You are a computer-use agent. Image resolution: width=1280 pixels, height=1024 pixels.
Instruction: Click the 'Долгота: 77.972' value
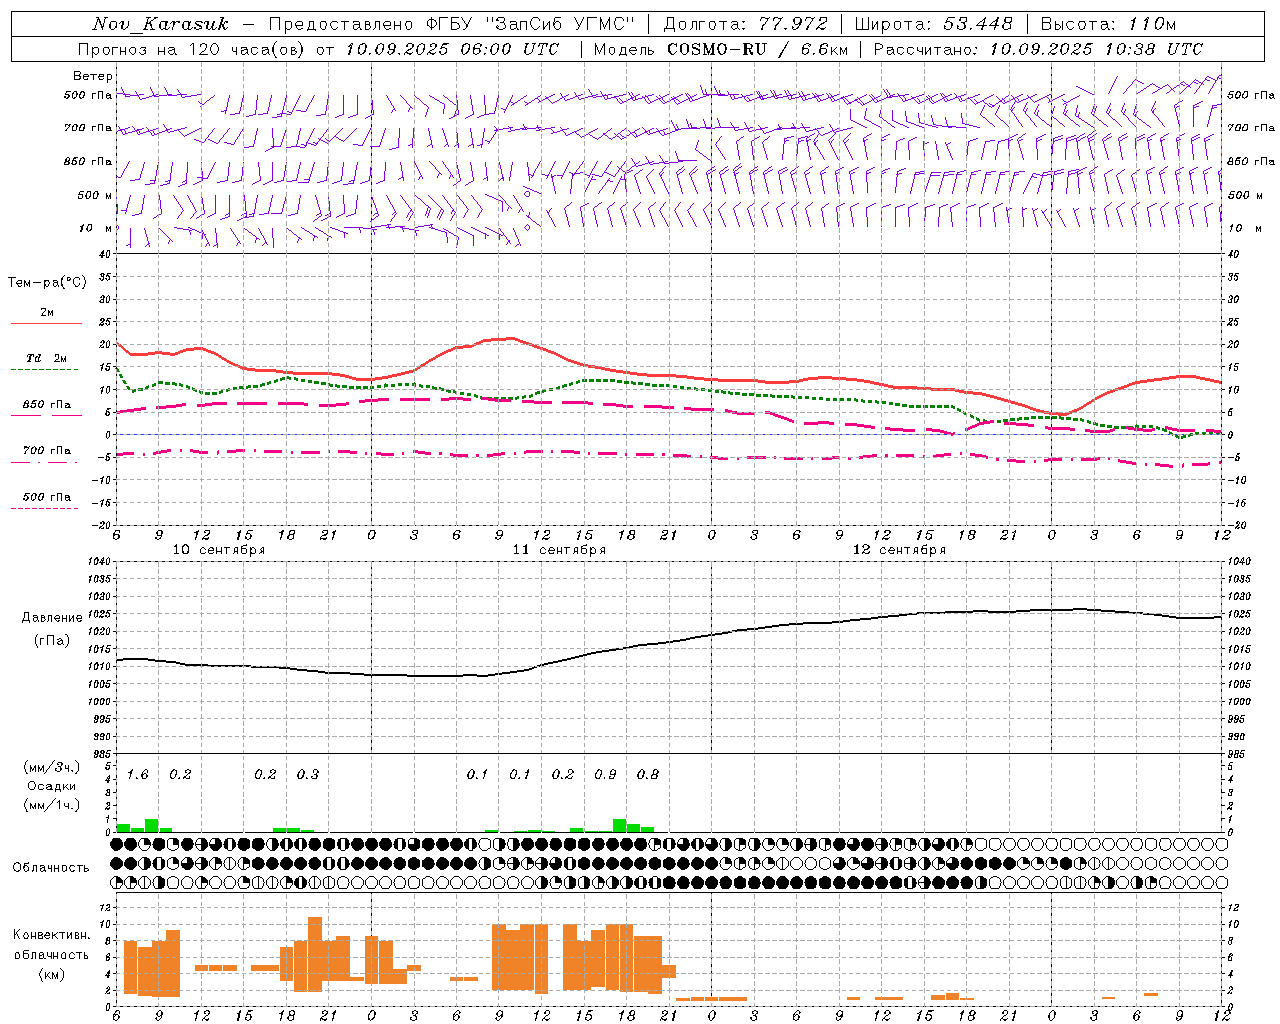coord(745,24)
